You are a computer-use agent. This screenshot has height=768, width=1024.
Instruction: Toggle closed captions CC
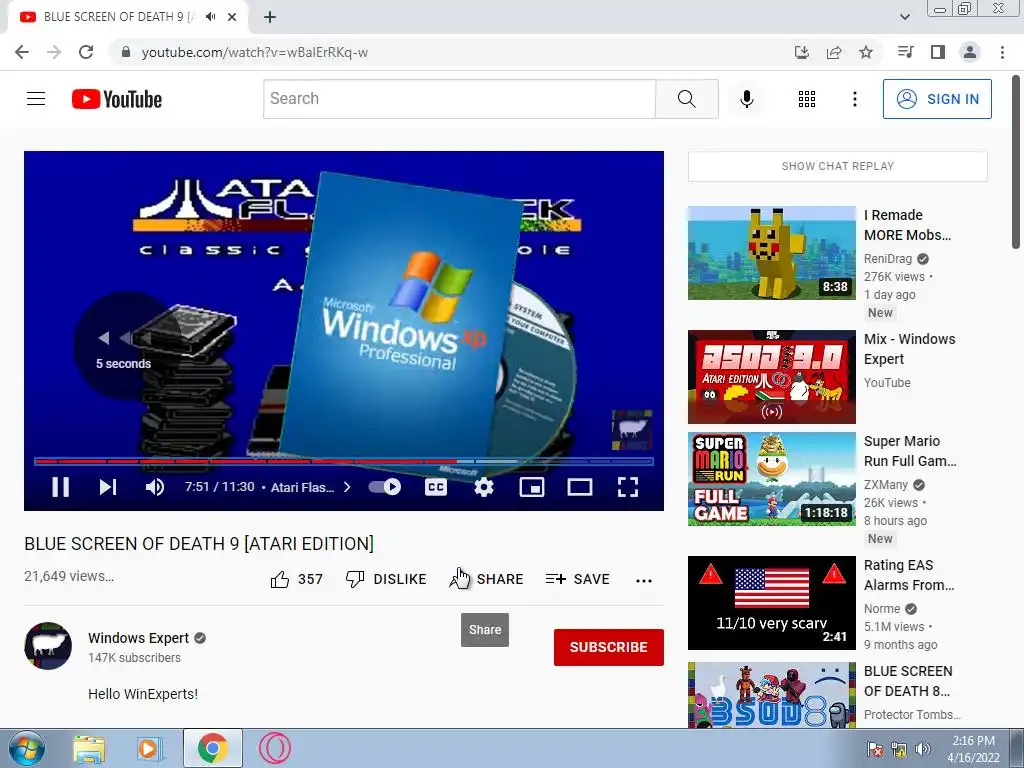pos(436,487)
